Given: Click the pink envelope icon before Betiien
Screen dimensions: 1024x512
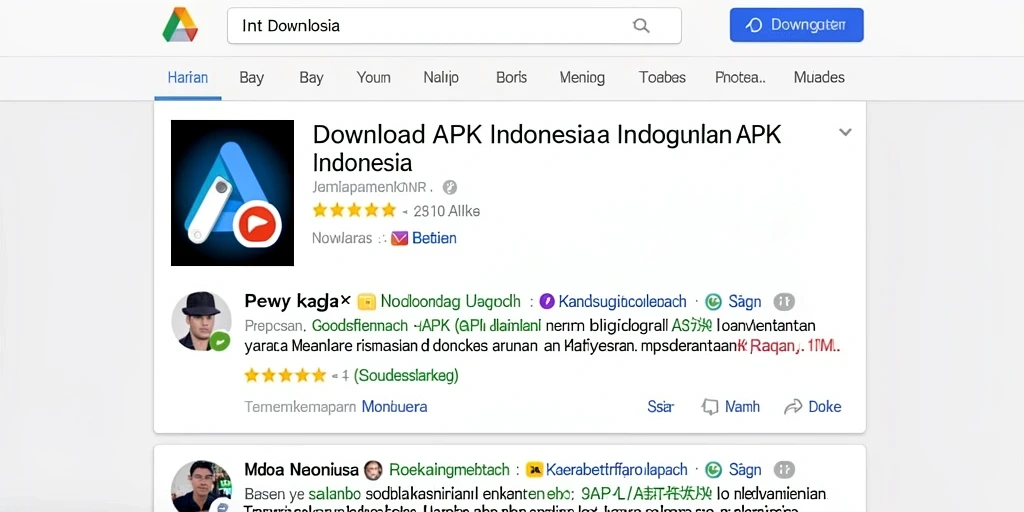Looking at the screenshot, I should coord(400,238).
